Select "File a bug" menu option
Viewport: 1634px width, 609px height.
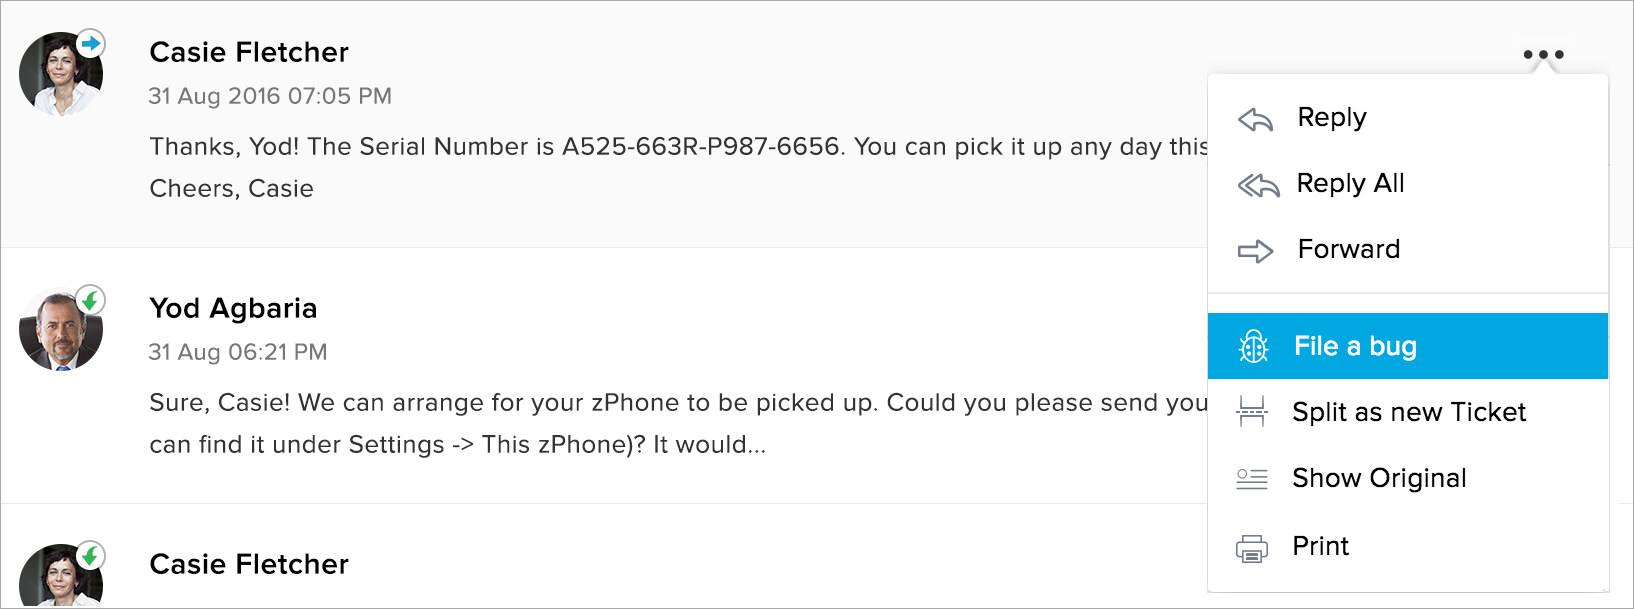point(1355,346)
